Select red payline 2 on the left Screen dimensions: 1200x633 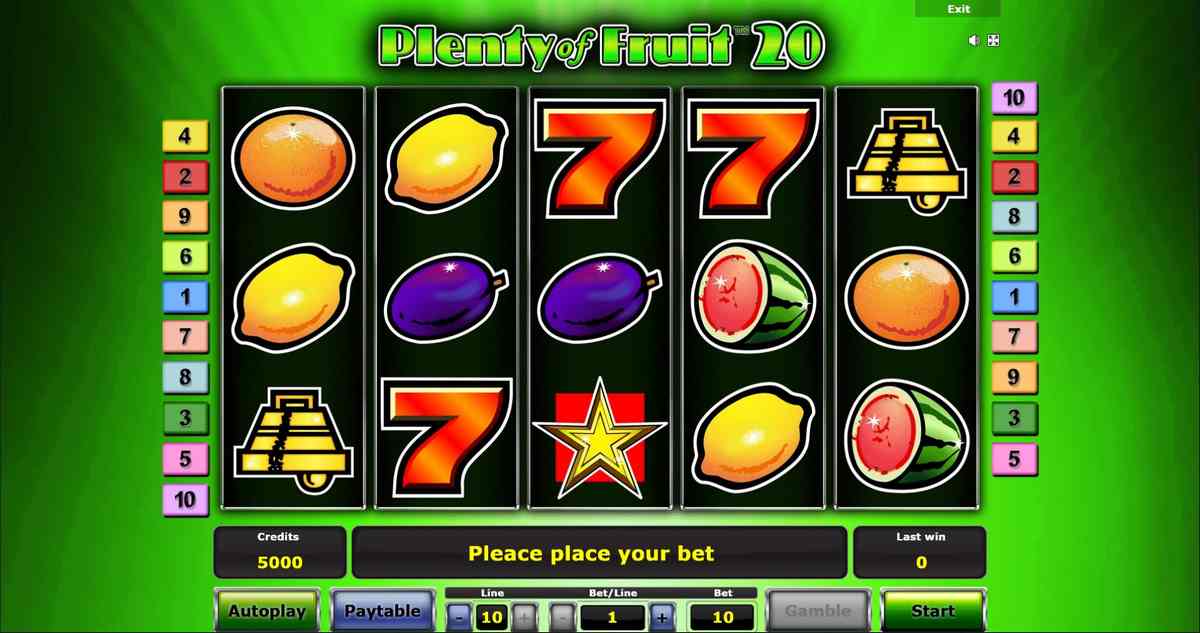pyautogui.click(x=185, y=176)
